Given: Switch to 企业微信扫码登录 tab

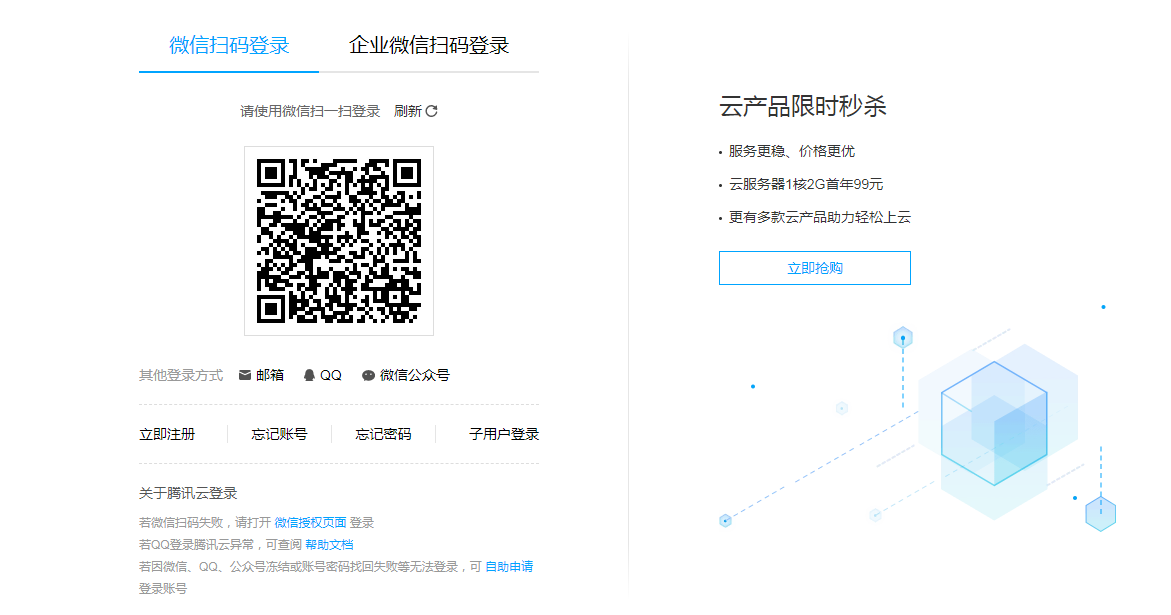Looking at the screenshot, I should (x=429, y=46).
